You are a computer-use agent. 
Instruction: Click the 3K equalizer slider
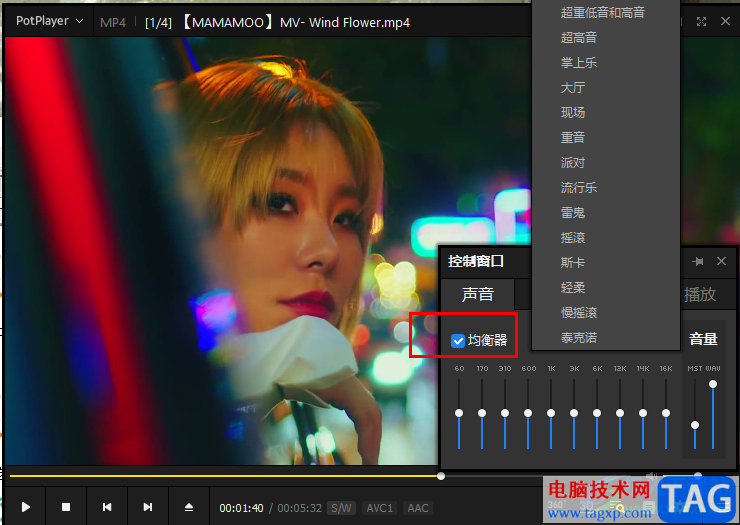[x=574, y=413]
